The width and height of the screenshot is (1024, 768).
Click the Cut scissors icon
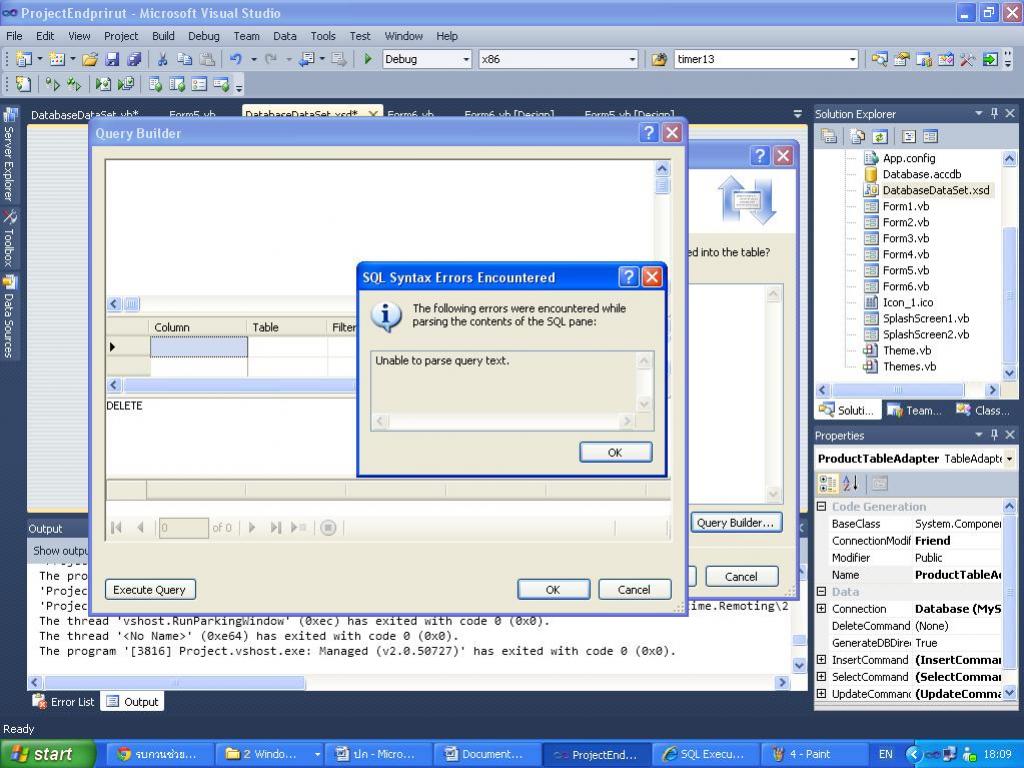point(162,60)
